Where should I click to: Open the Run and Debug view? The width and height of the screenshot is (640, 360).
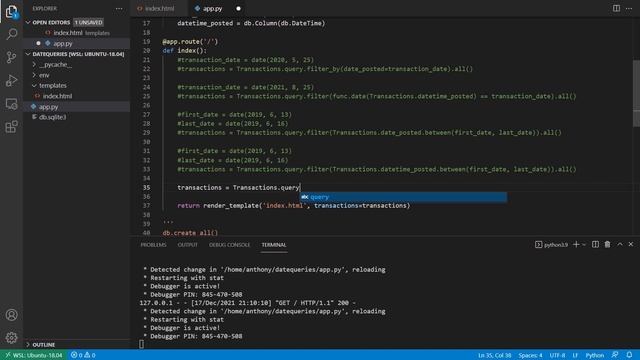(11, 80)
